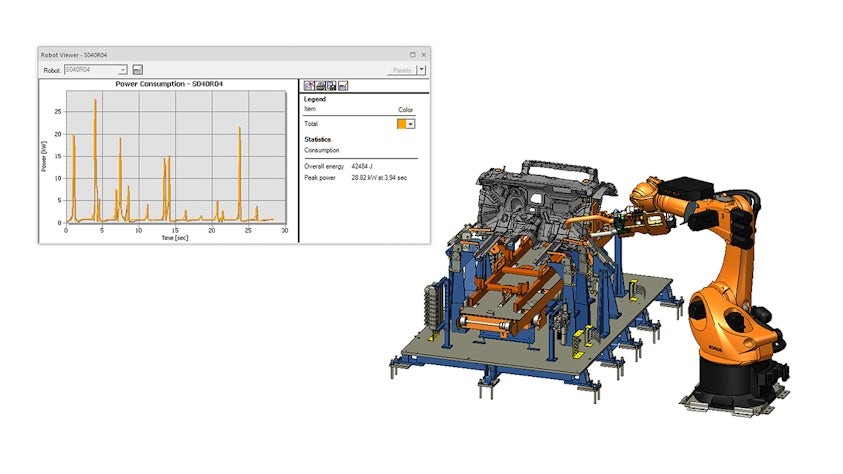Open the Robot selection combo box S040R04
The height and width of the screenshot is (474, 843).
pyautogui.click(x=96, y=70)
